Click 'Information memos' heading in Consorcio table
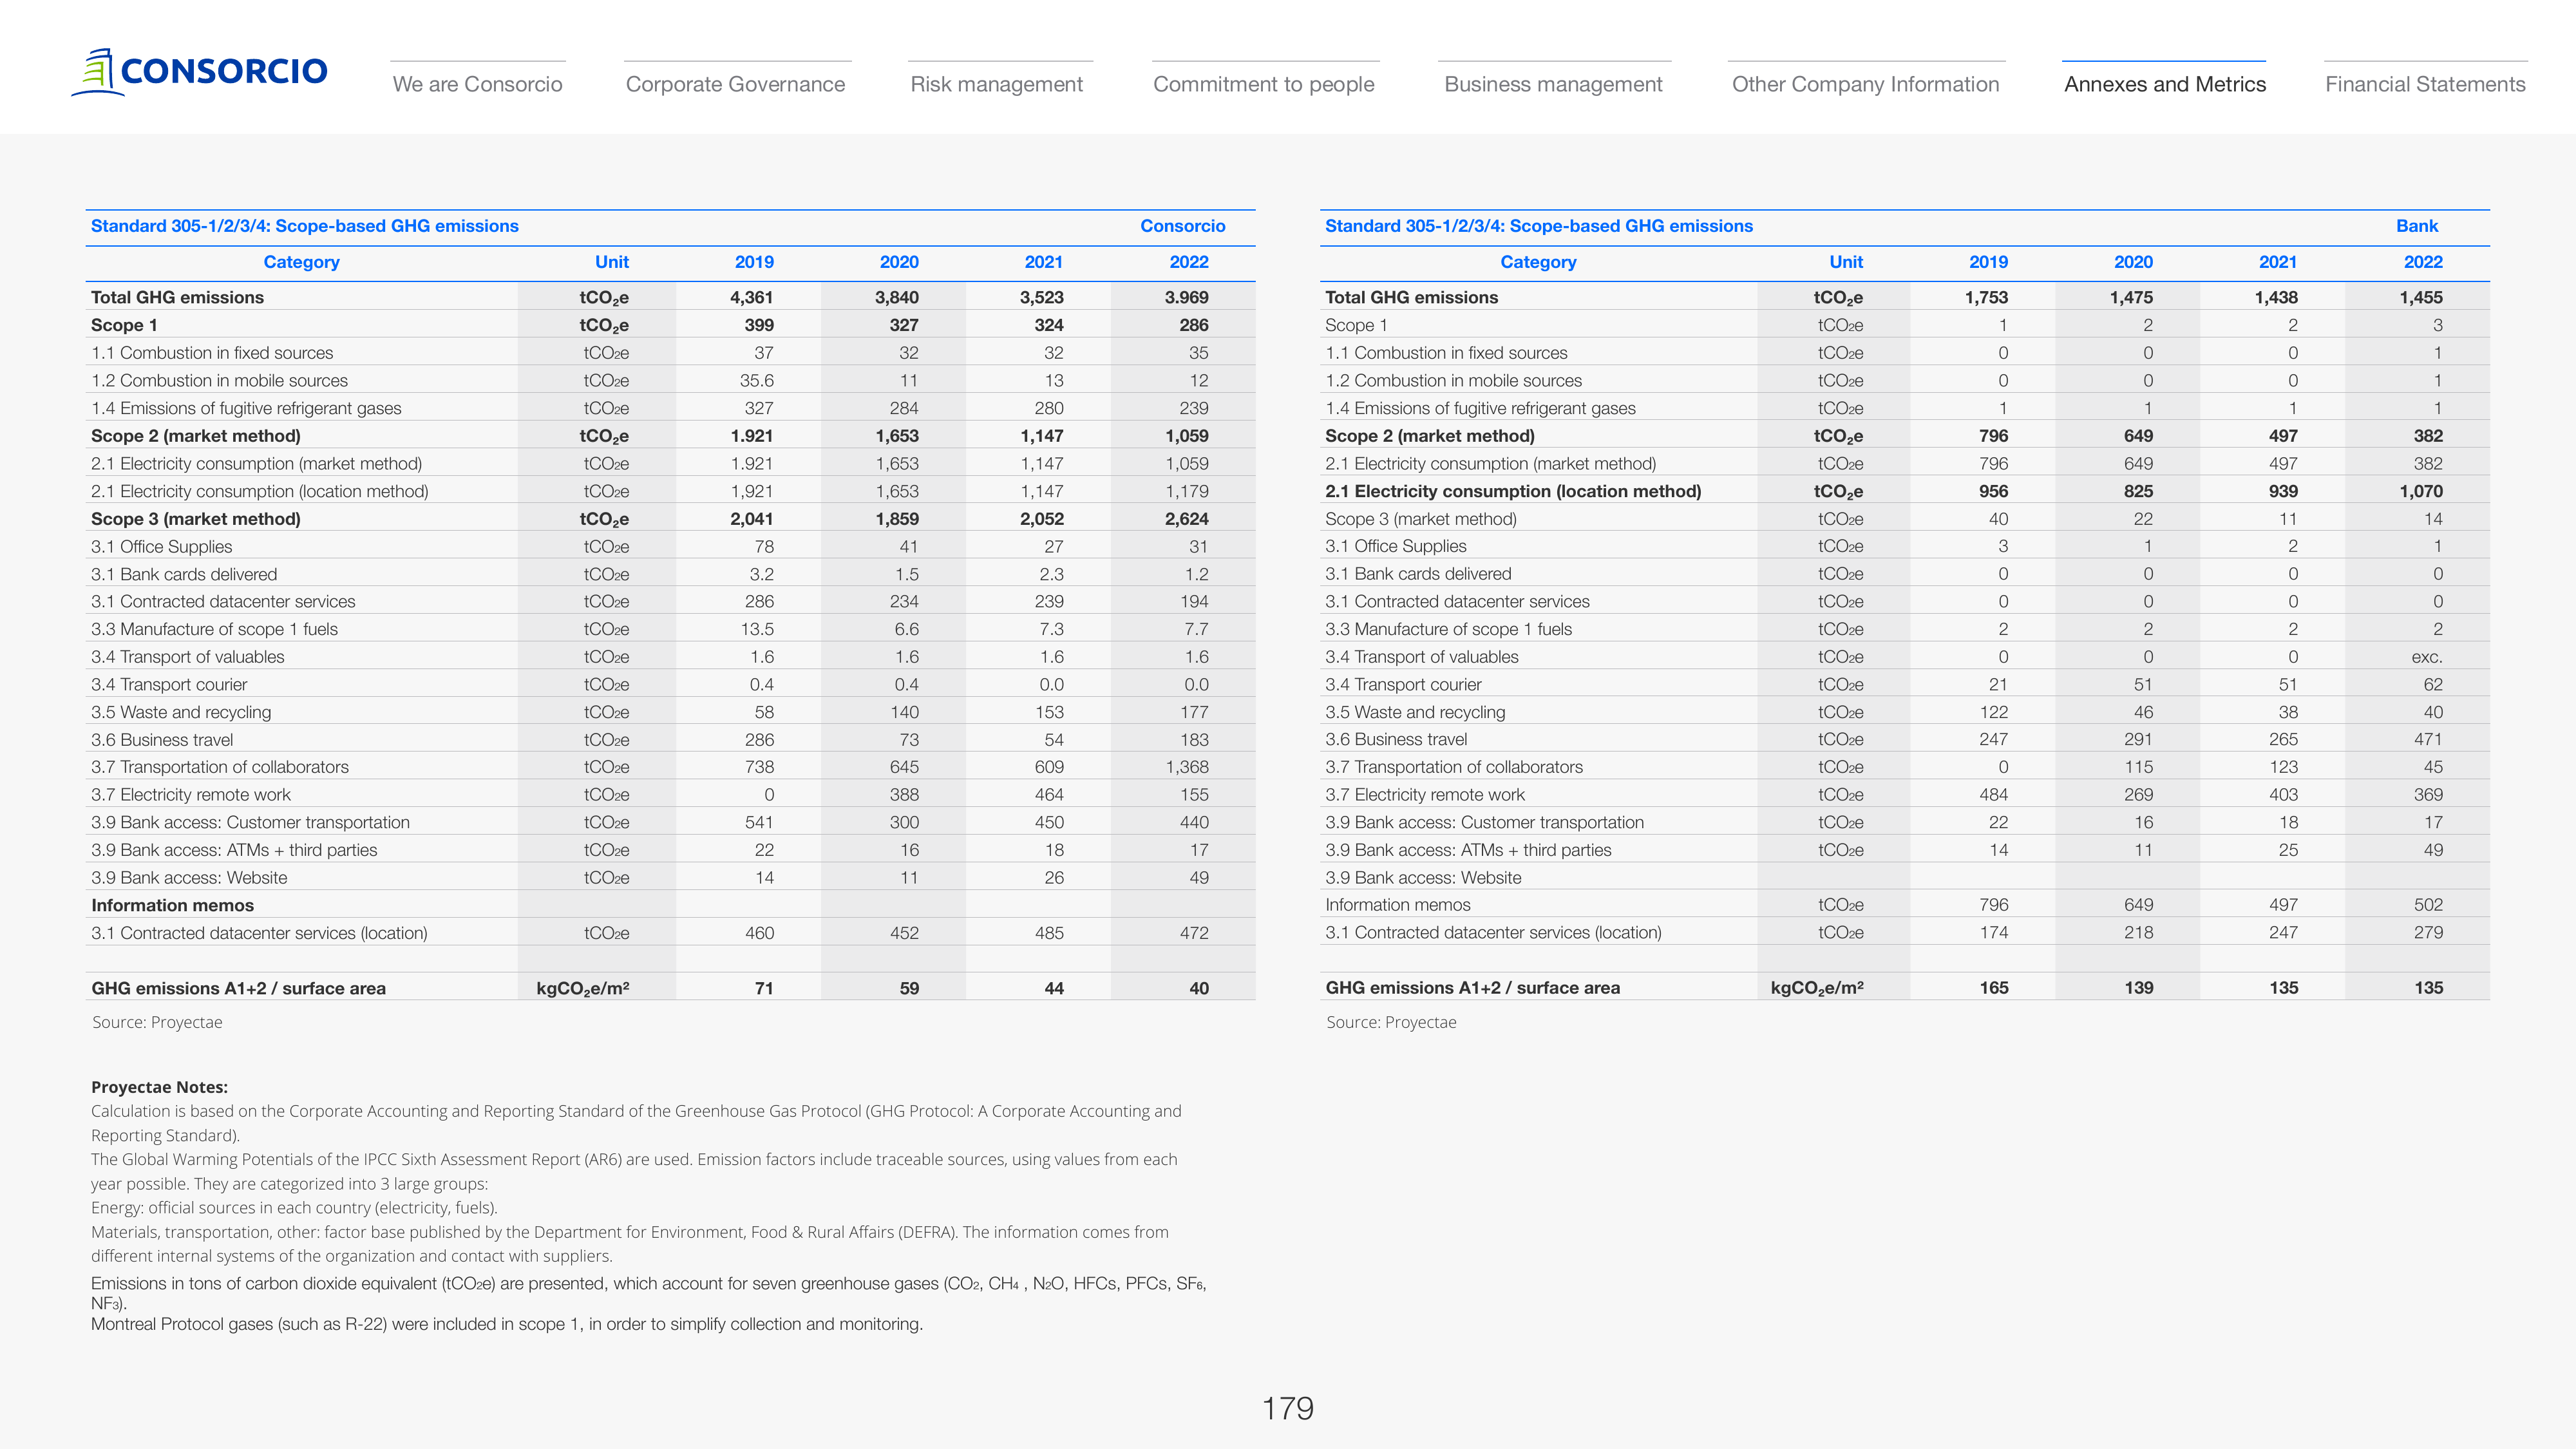The image size is (2576, 1449). 172,905
